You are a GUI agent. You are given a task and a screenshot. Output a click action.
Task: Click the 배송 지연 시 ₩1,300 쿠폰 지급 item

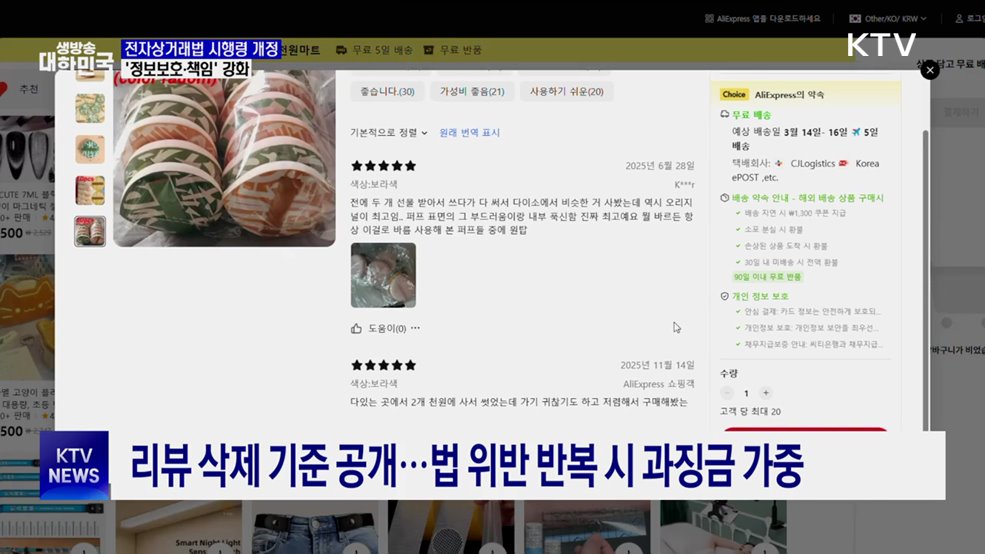tap(795, 213)
